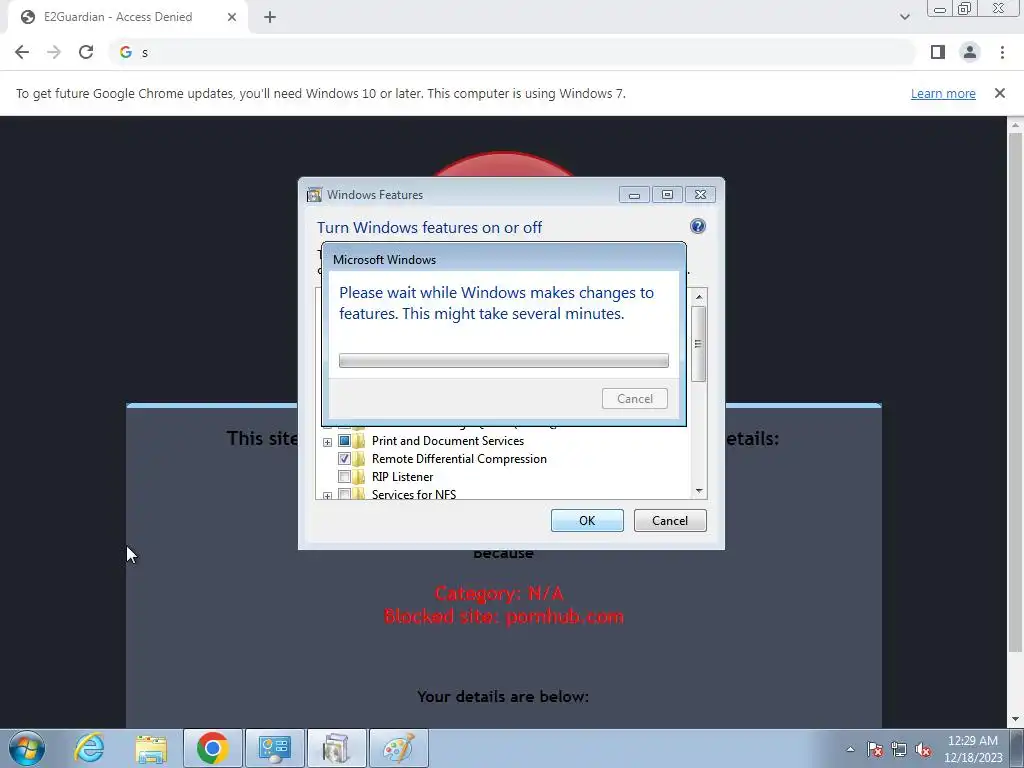Open the Windows Start menu
This screenshot has width=1024, height=768.
pyautogui.click(x=27, y=748)
